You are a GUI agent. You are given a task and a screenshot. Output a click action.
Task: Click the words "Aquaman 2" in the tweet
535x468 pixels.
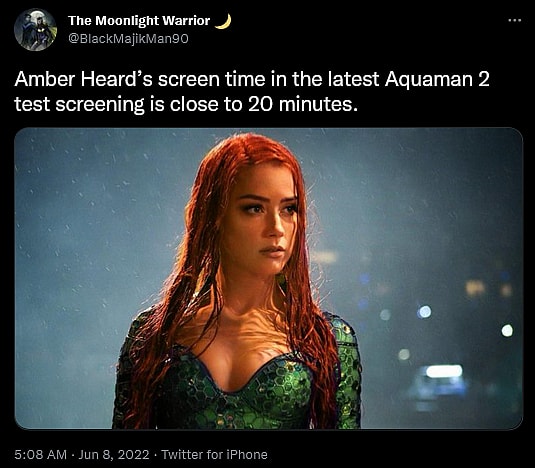pos(437,79)
